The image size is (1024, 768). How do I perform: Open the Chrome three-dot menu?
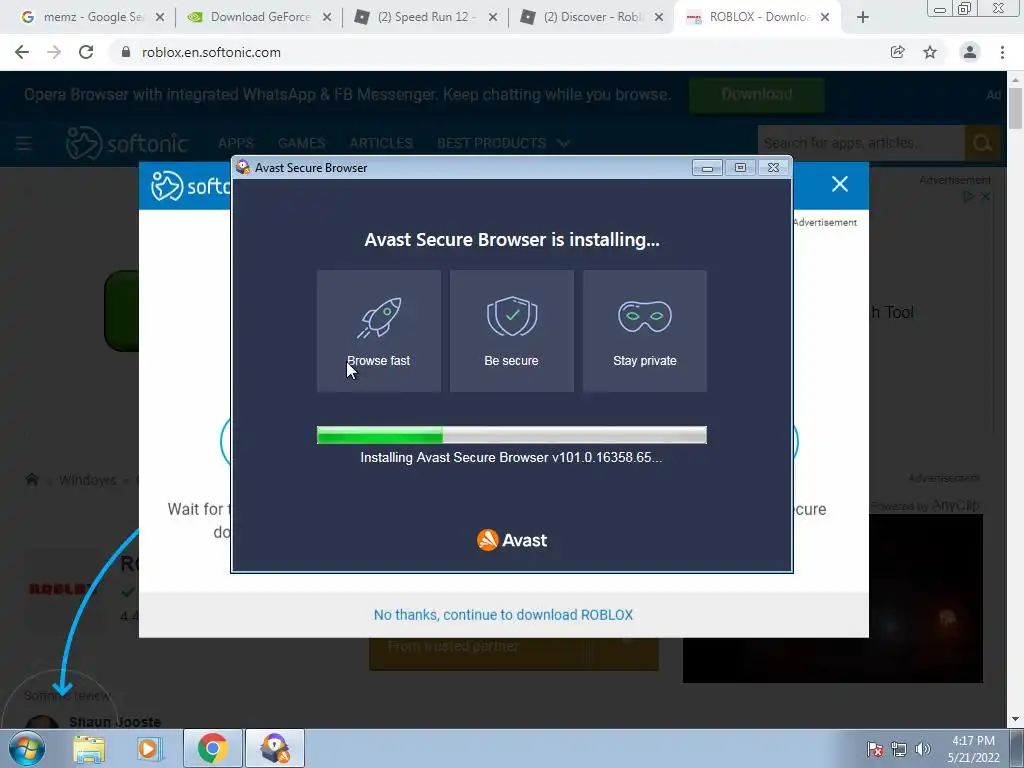(1002, 52)
